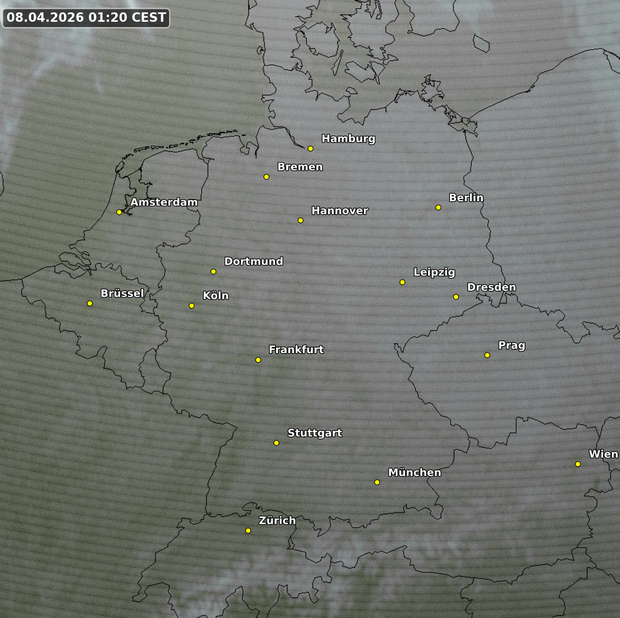Click the Hannover yellow dot marker
Screen dimensions: 620x618
click(300, 220)
